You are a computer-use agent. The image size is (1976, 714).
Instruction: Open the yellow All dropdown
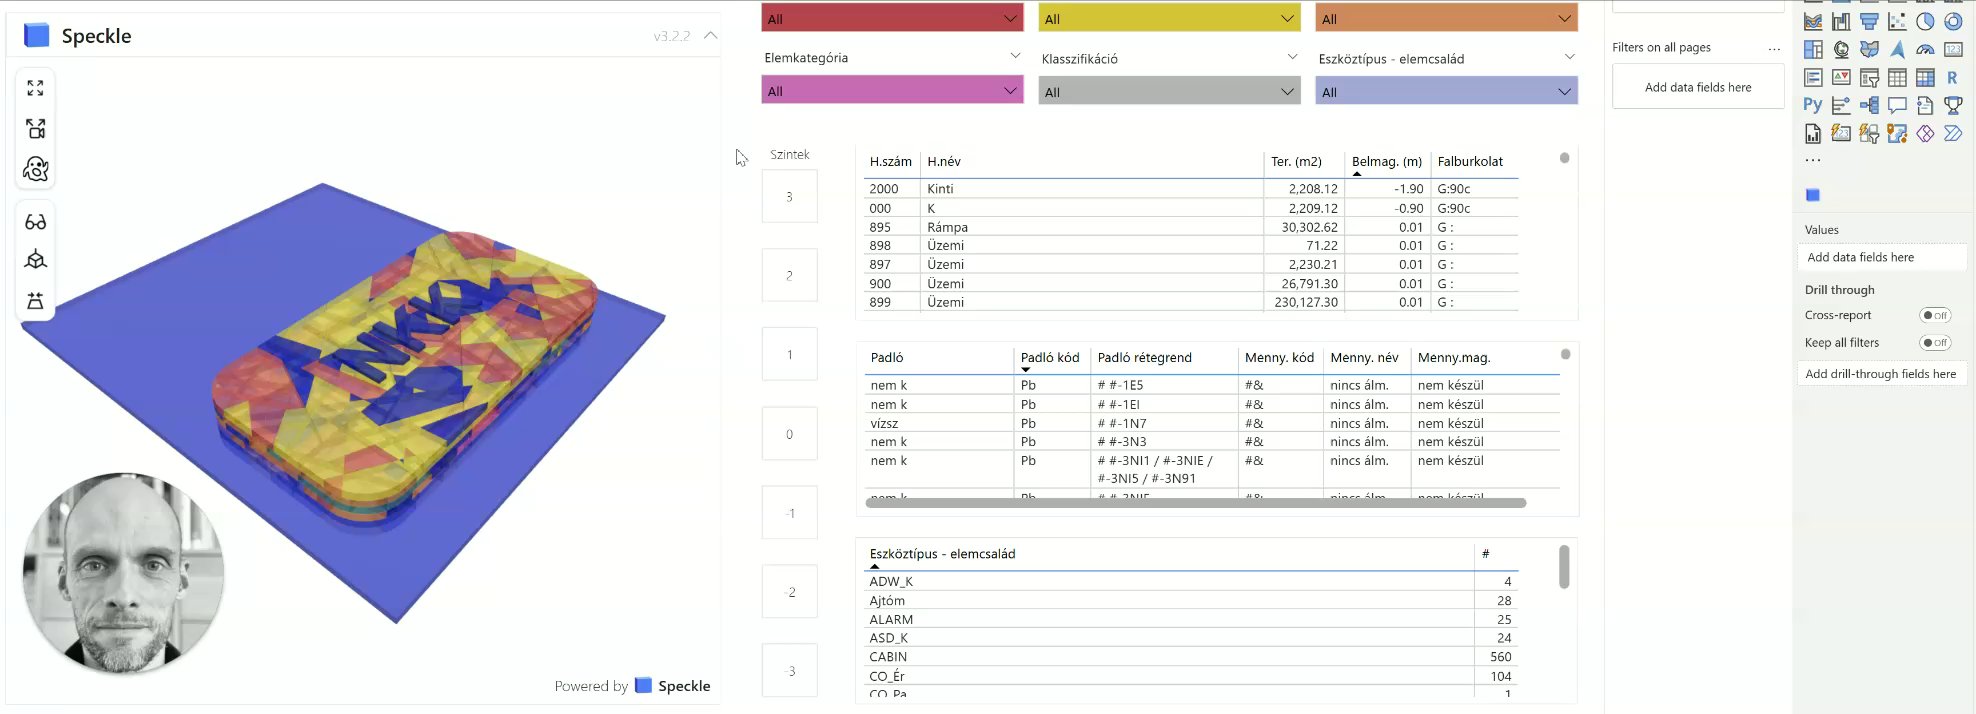pos(1169,18)
